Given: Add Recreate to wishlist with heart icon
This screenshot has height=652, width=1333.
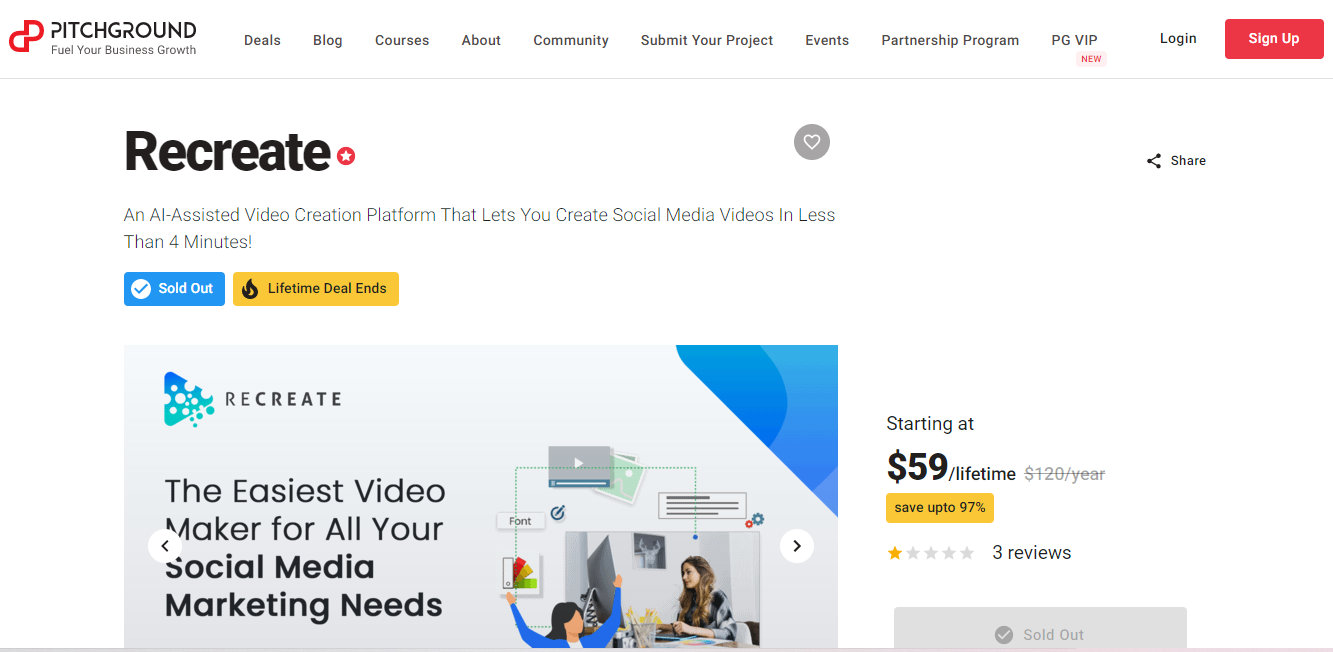Looking at the screenshot, I should click(x=812, y=142).
